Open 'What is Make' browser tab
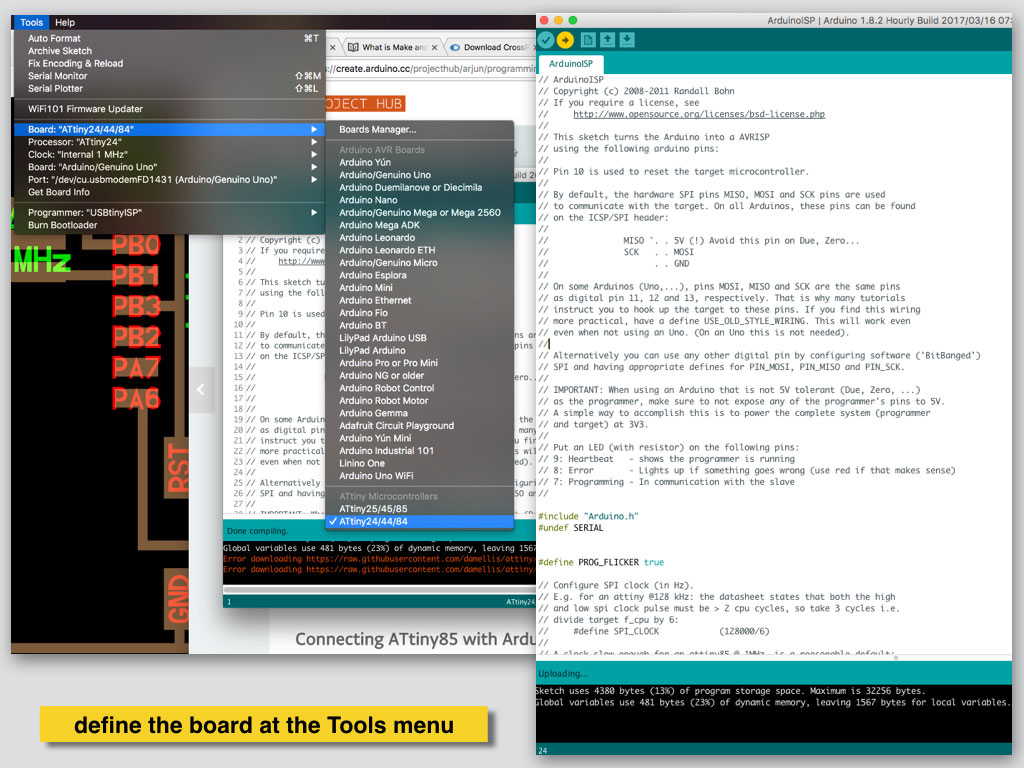This screenshot has width=1024, height=768. click(394, 48)
